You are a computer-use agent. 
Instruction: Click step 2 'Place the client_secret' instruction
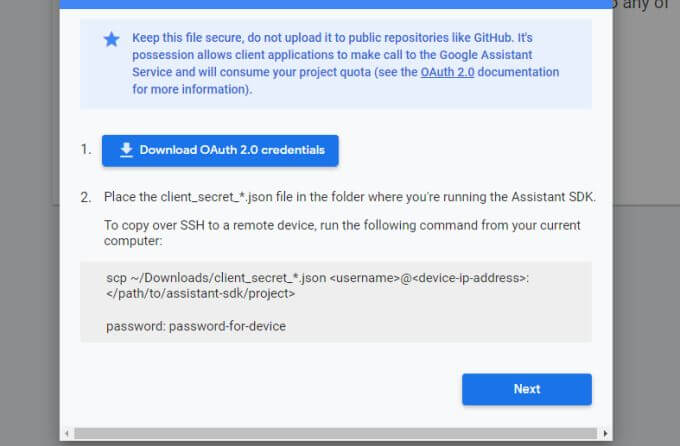click(349, 197)
